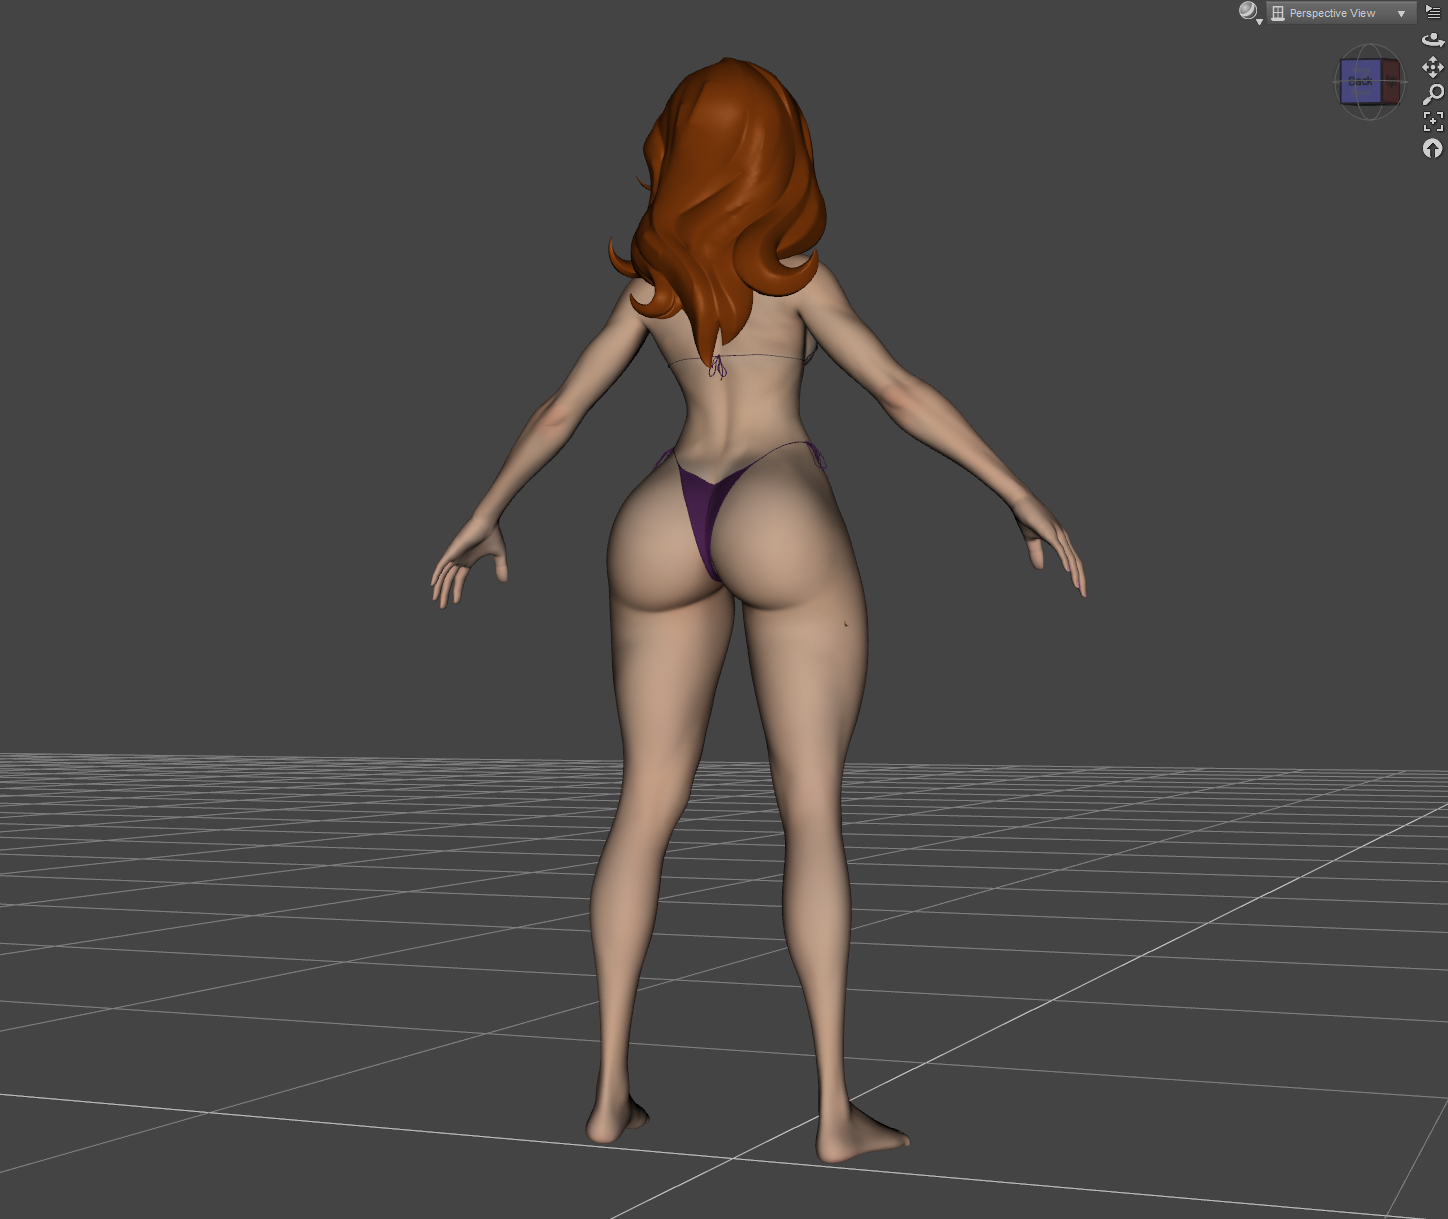Open the viewport options menu icon

click(x=1433, y=12)
